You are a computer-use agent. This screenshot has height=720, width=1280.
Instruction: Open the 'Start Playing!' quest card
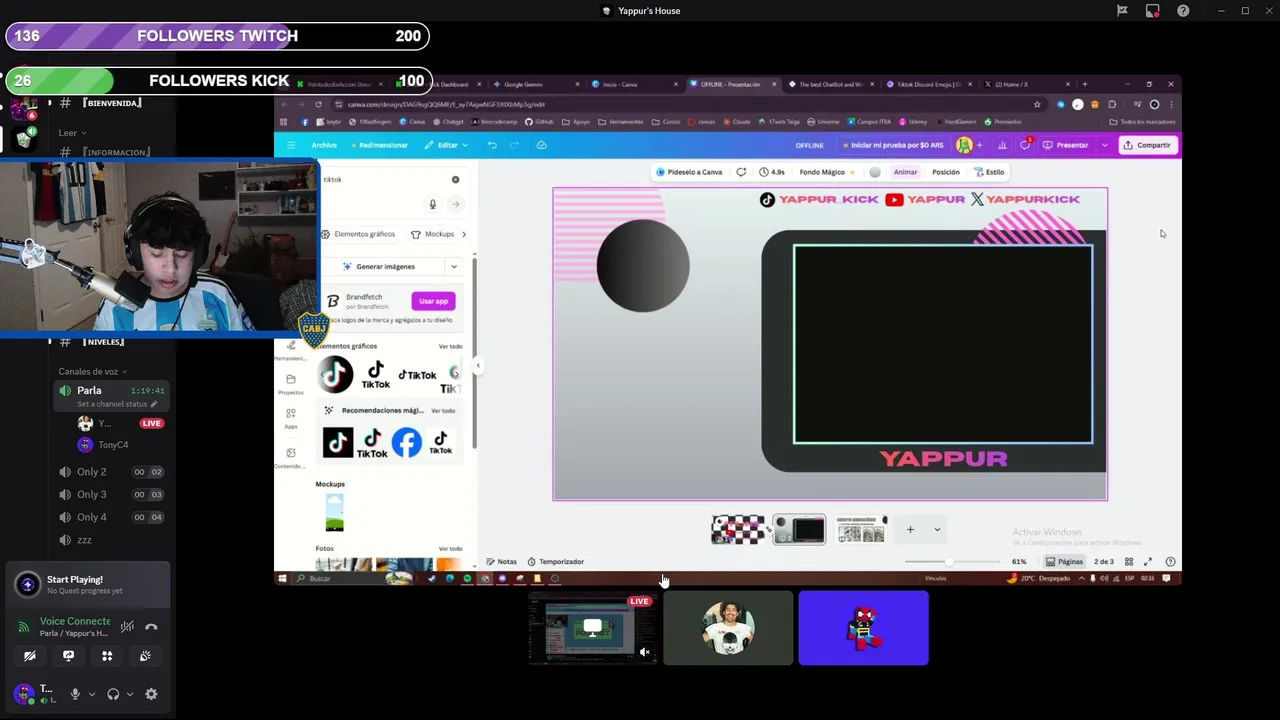pos(88,585)
